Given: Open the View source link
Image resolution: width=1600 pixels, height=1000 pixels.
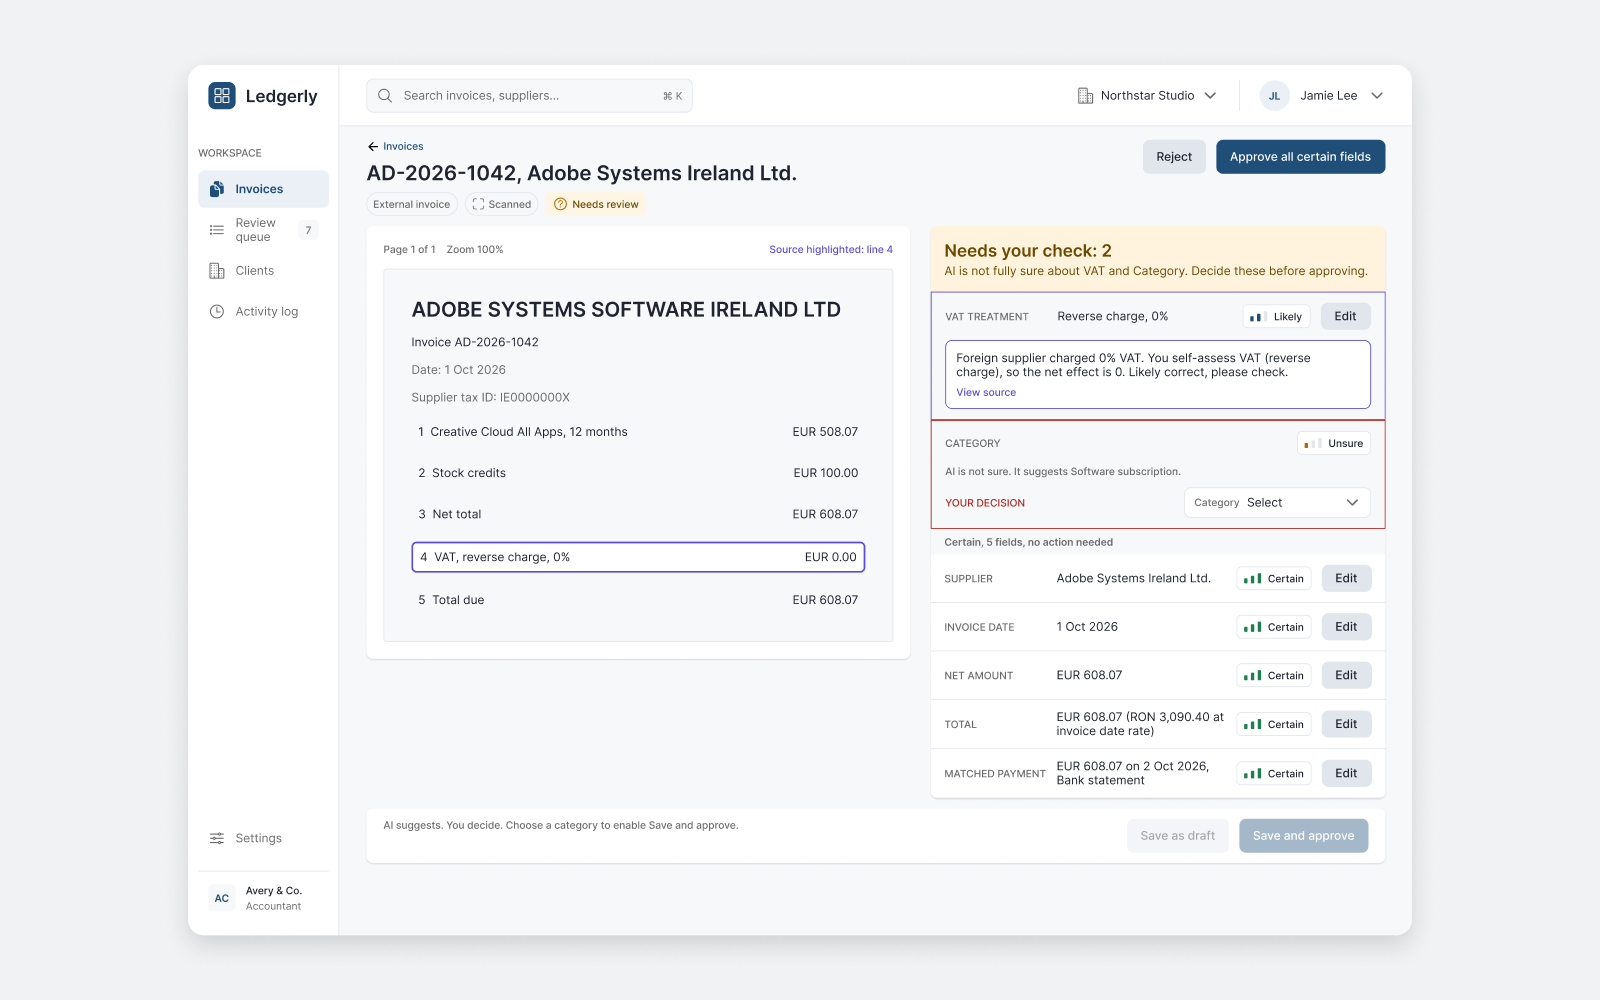Looking at the screenshot, I should [x=986, y=393].
